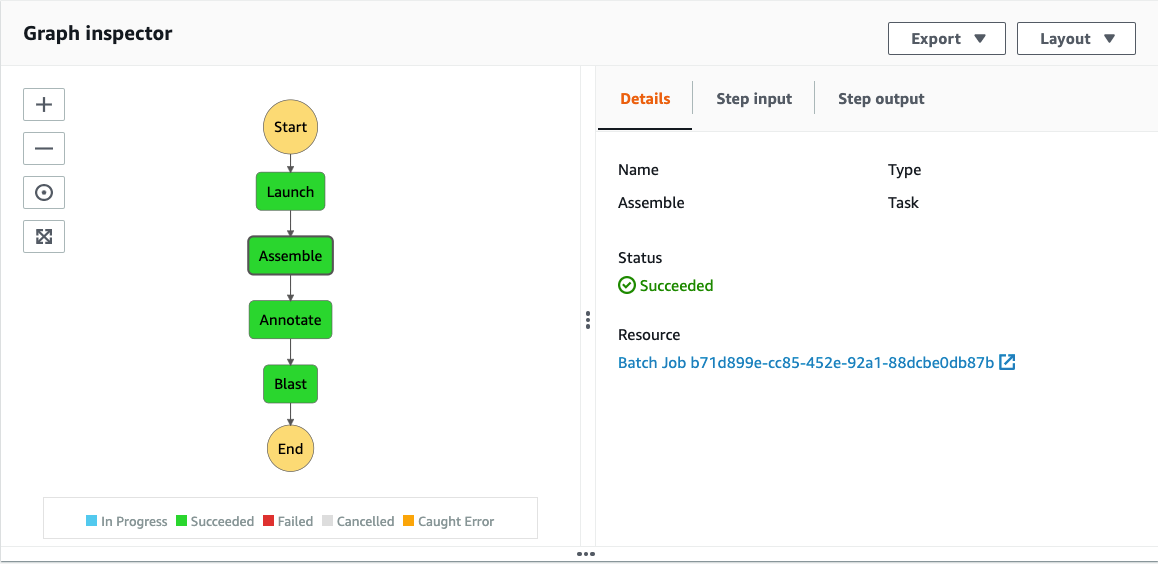Click the Resource label
The width and height of the screenshot is (1158, 564).
click(x=649, y=335)
